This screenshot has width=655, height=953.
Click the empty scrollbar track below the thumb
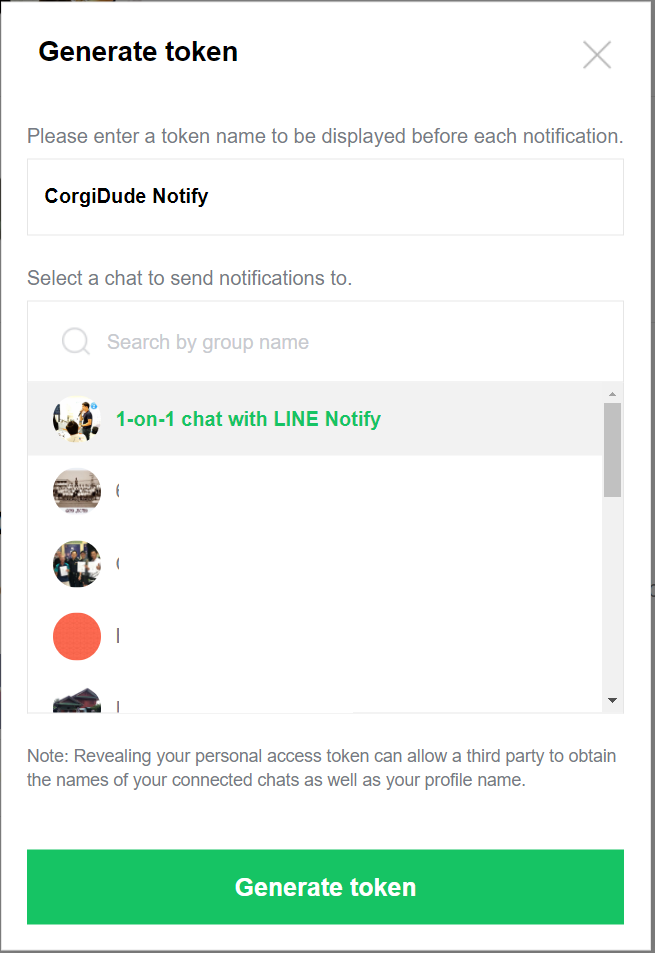[613, 600]
